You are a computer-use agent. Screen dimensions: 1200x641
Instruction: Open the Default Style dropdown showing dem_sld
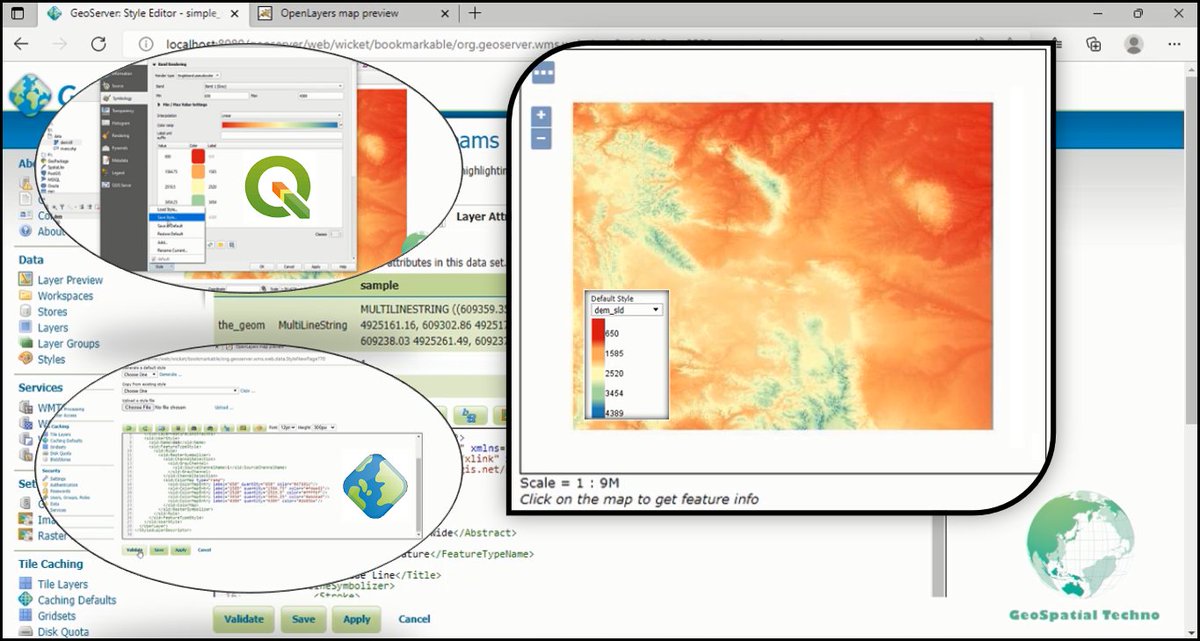(625, 310)
